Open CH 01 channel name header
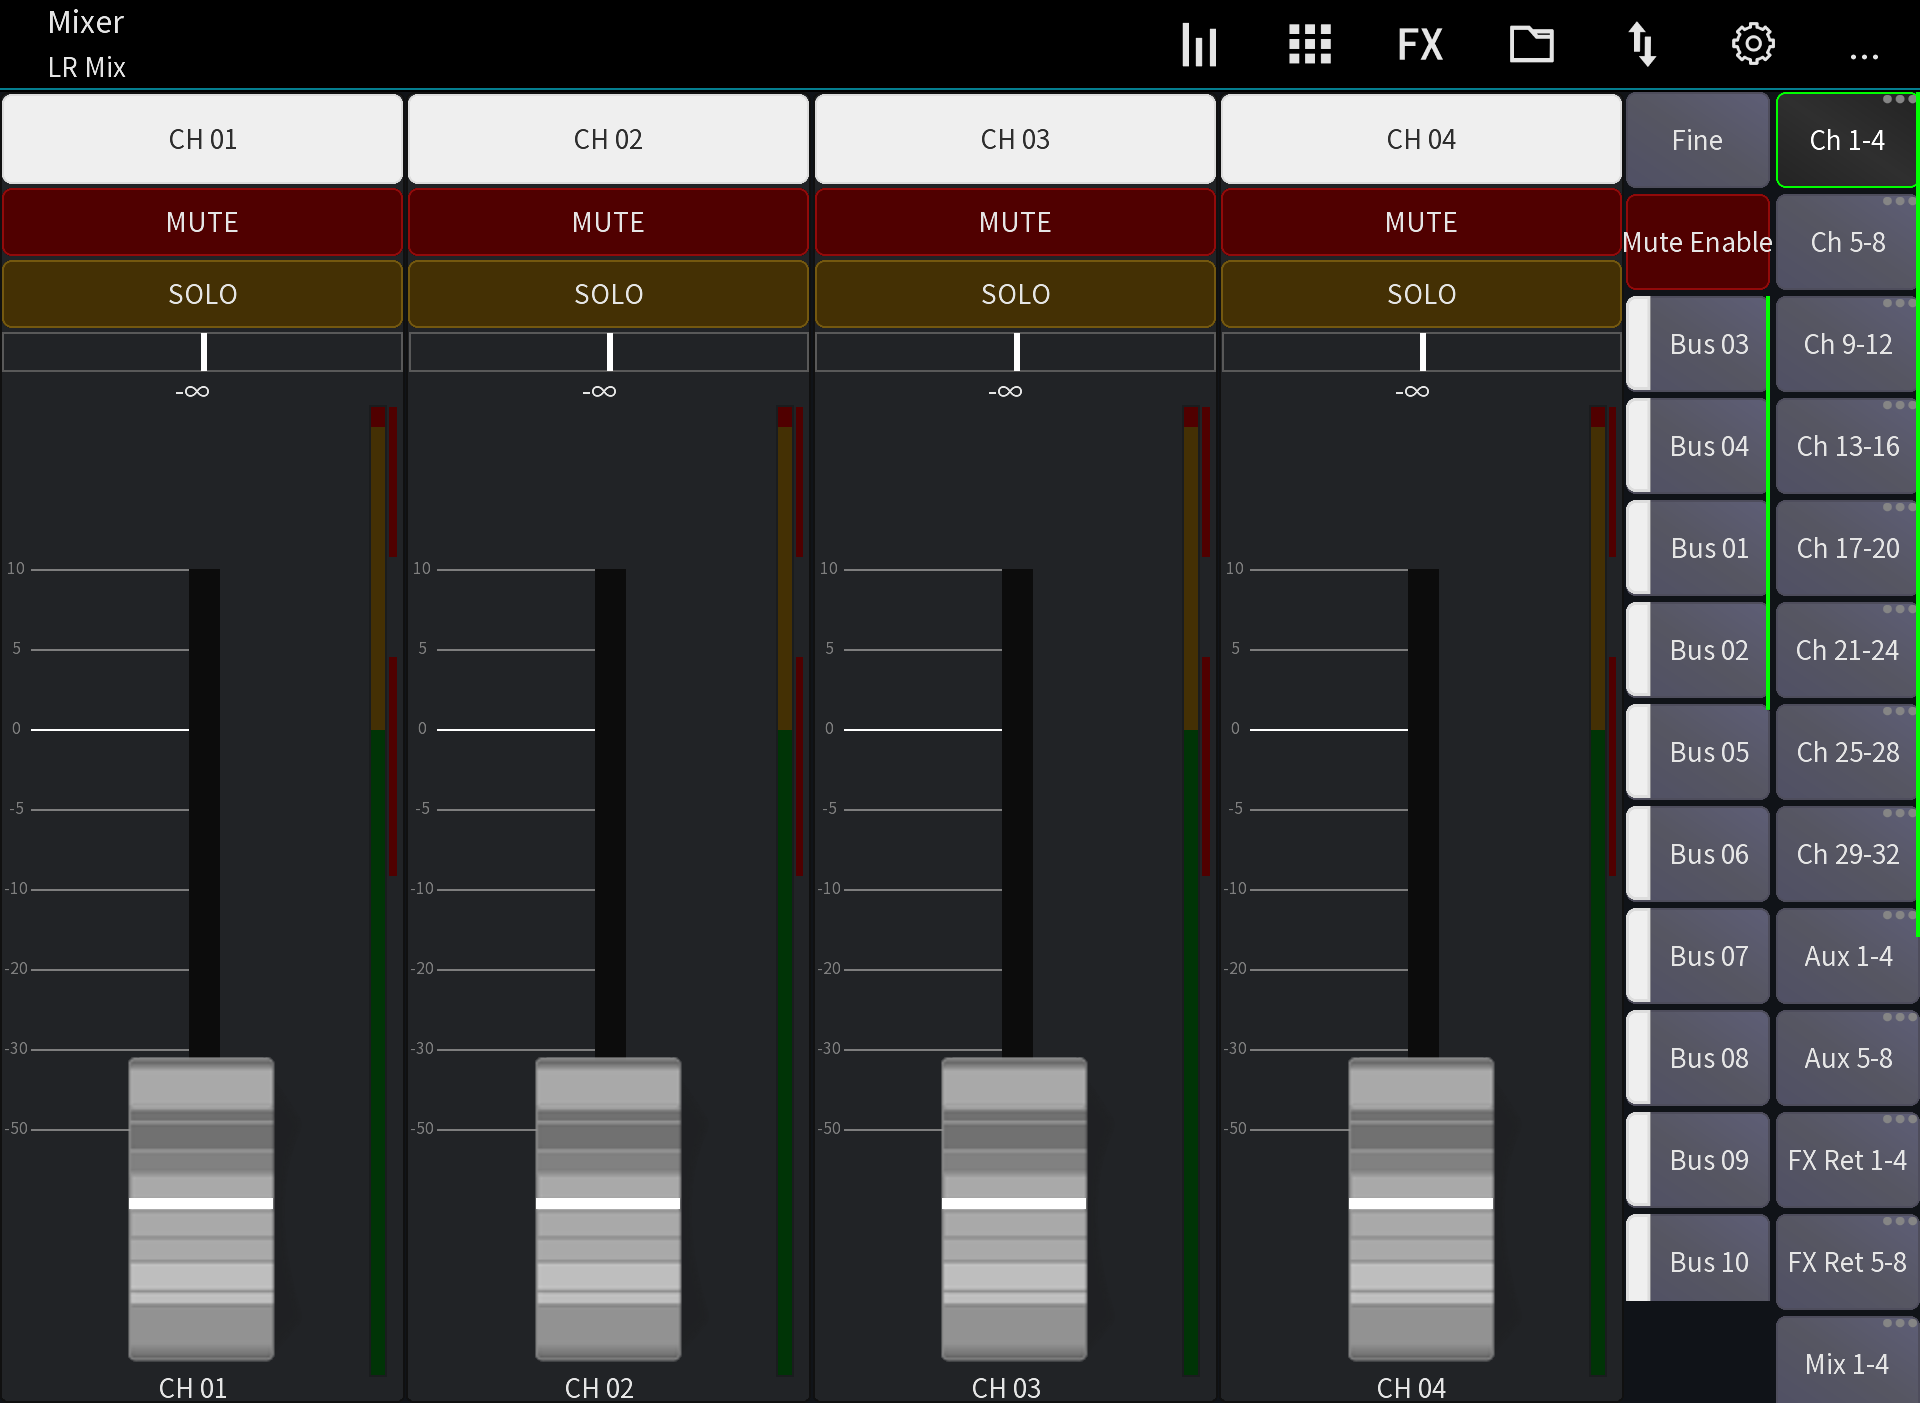 (202, 139)
